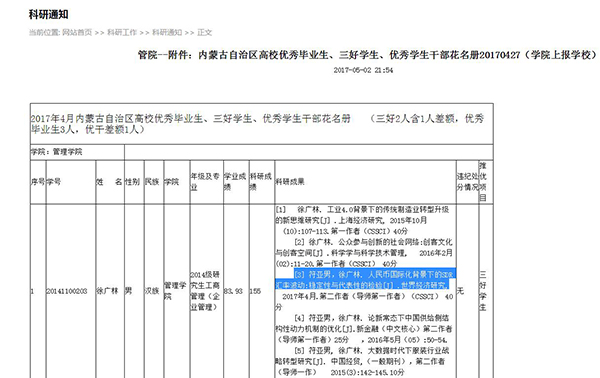Click publication [2] about 公众参与创新
The width and height of the screenshot is (600, 378).
click(364, 253)
